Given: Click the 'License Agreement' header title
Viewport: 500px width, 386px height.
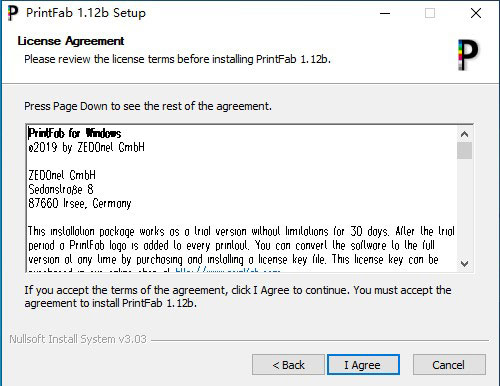Looking at the screenshot, I should (x=71, y=41).
